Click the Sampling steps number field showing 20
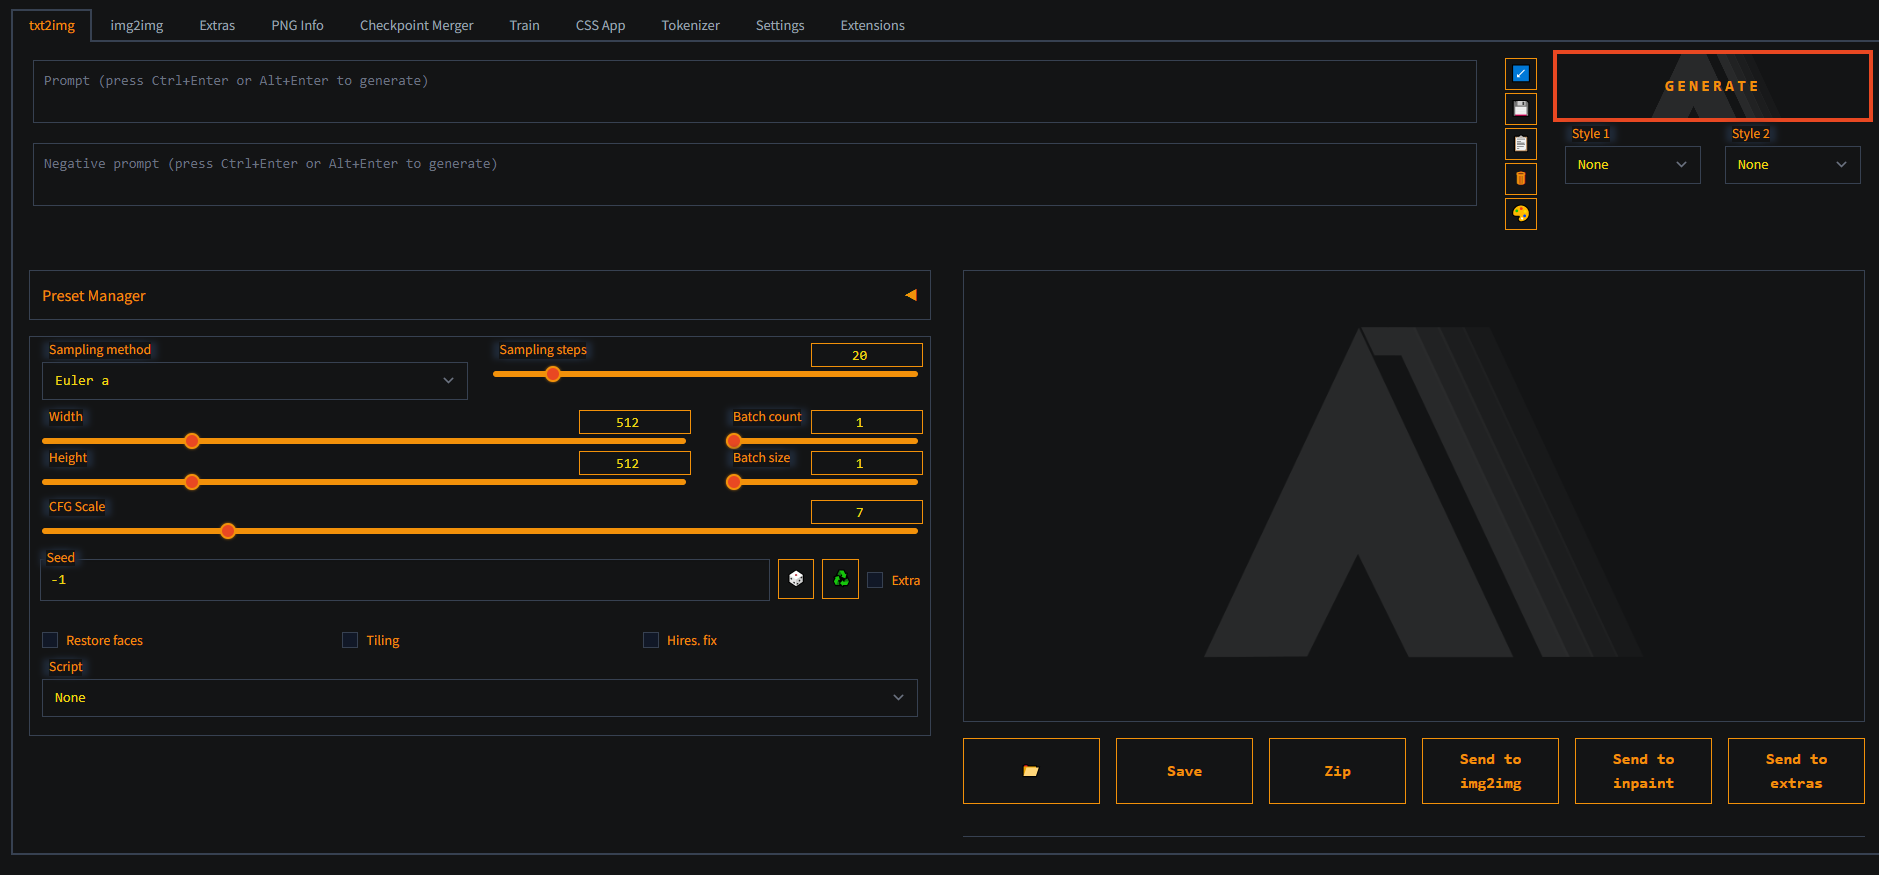This screenshot has width=1879, height=875. coord(866,355)
